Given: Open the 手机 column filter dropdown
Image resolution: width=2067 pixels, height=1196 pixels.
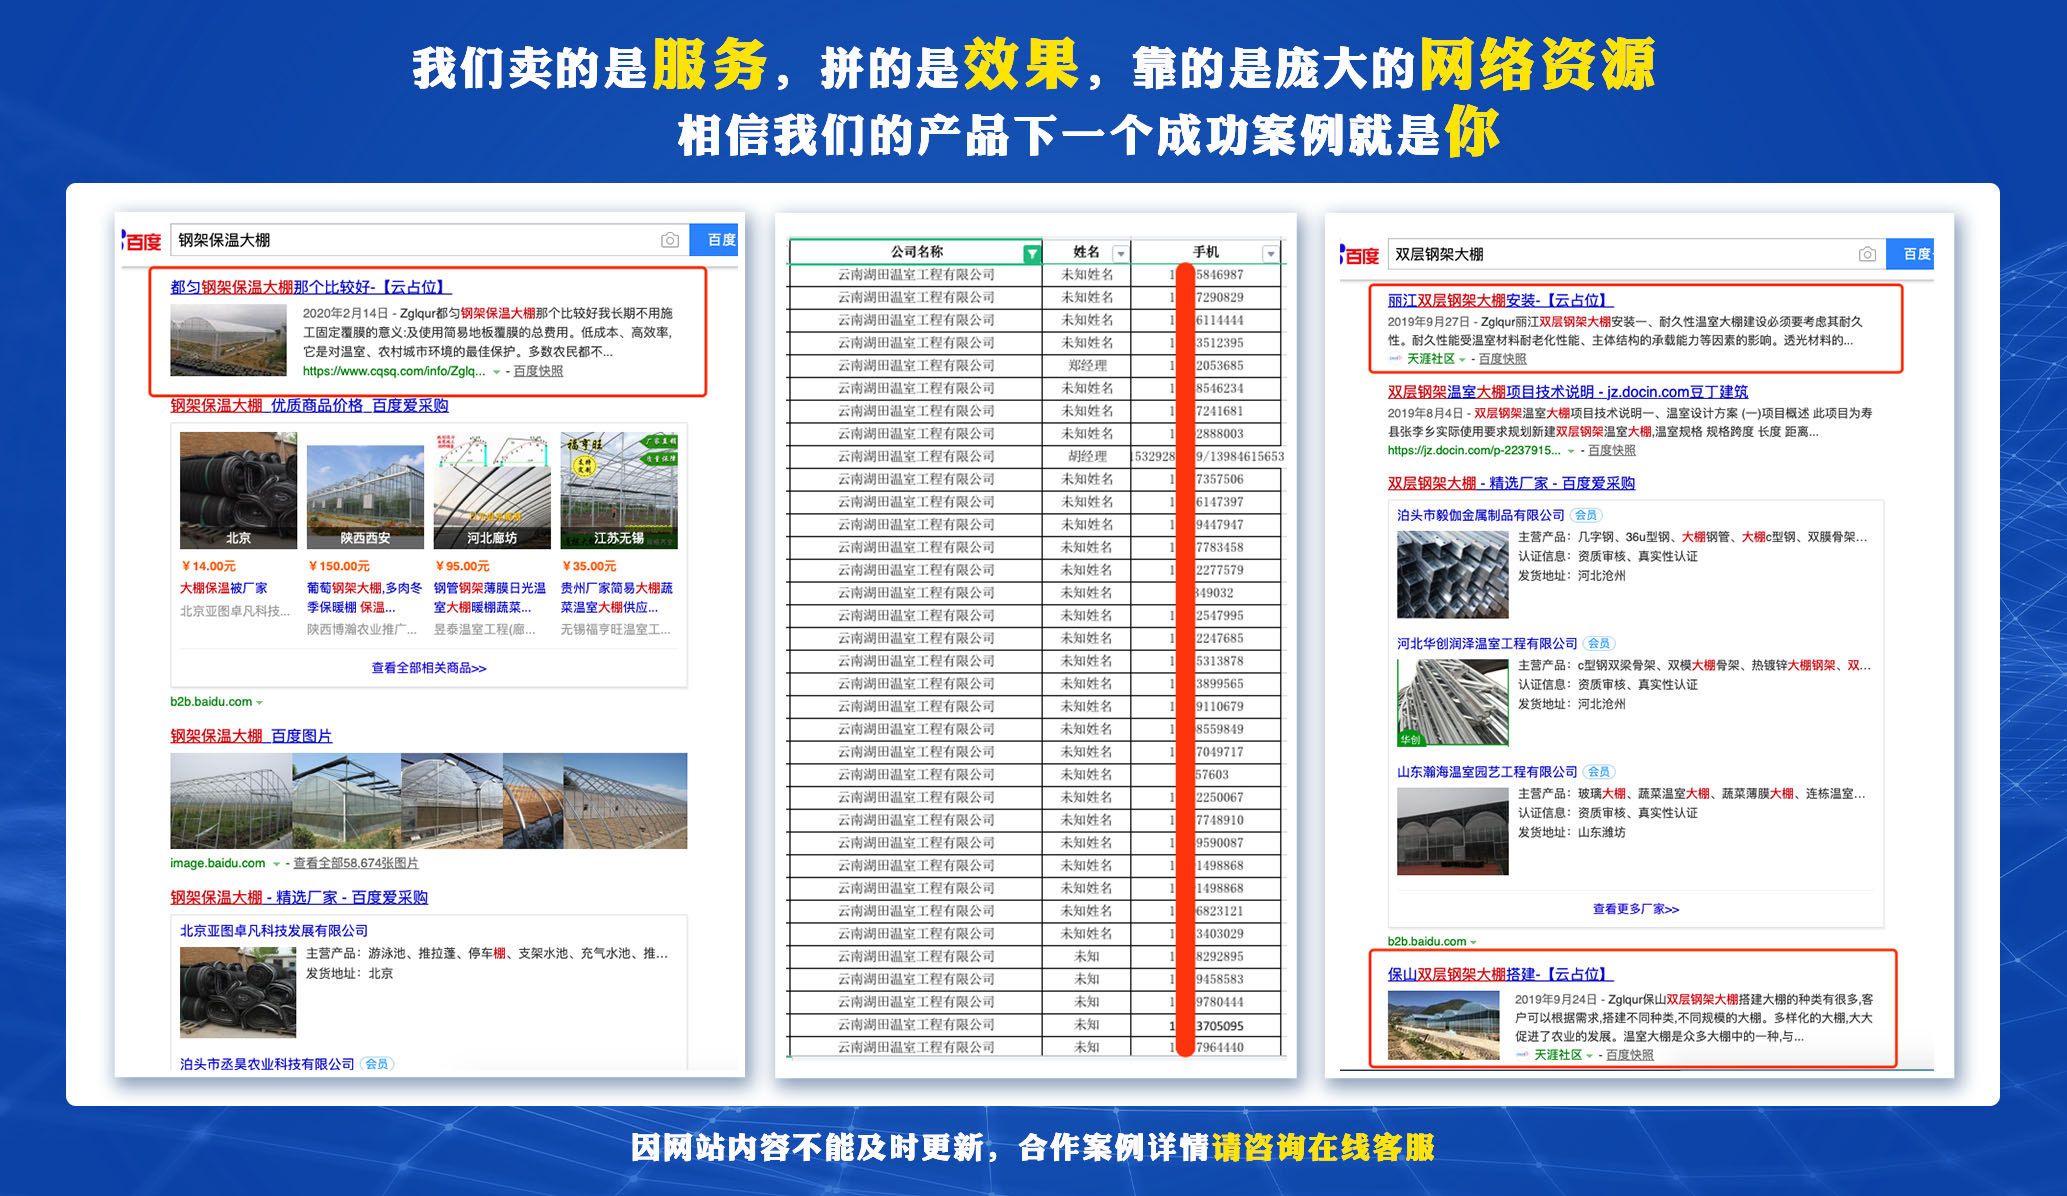Looking at the screenshot, I should pos(1270,253).
